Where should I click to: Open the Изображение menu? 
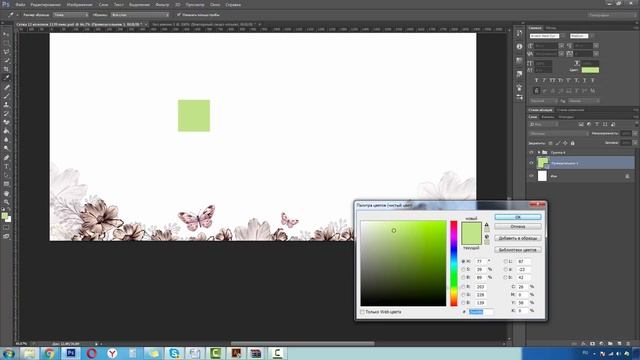(79, 4)
